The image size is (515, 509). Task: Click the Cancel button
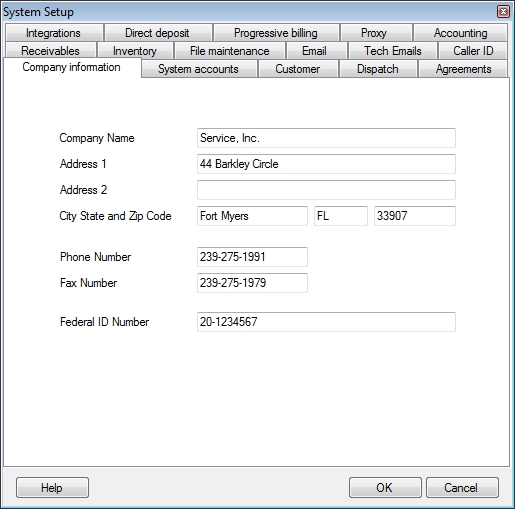click(x=462, y=488)
